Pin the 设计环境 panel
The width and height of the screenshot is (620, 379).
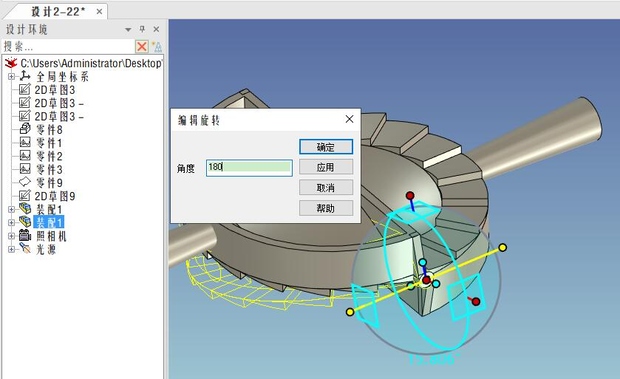tap(142, 29)
